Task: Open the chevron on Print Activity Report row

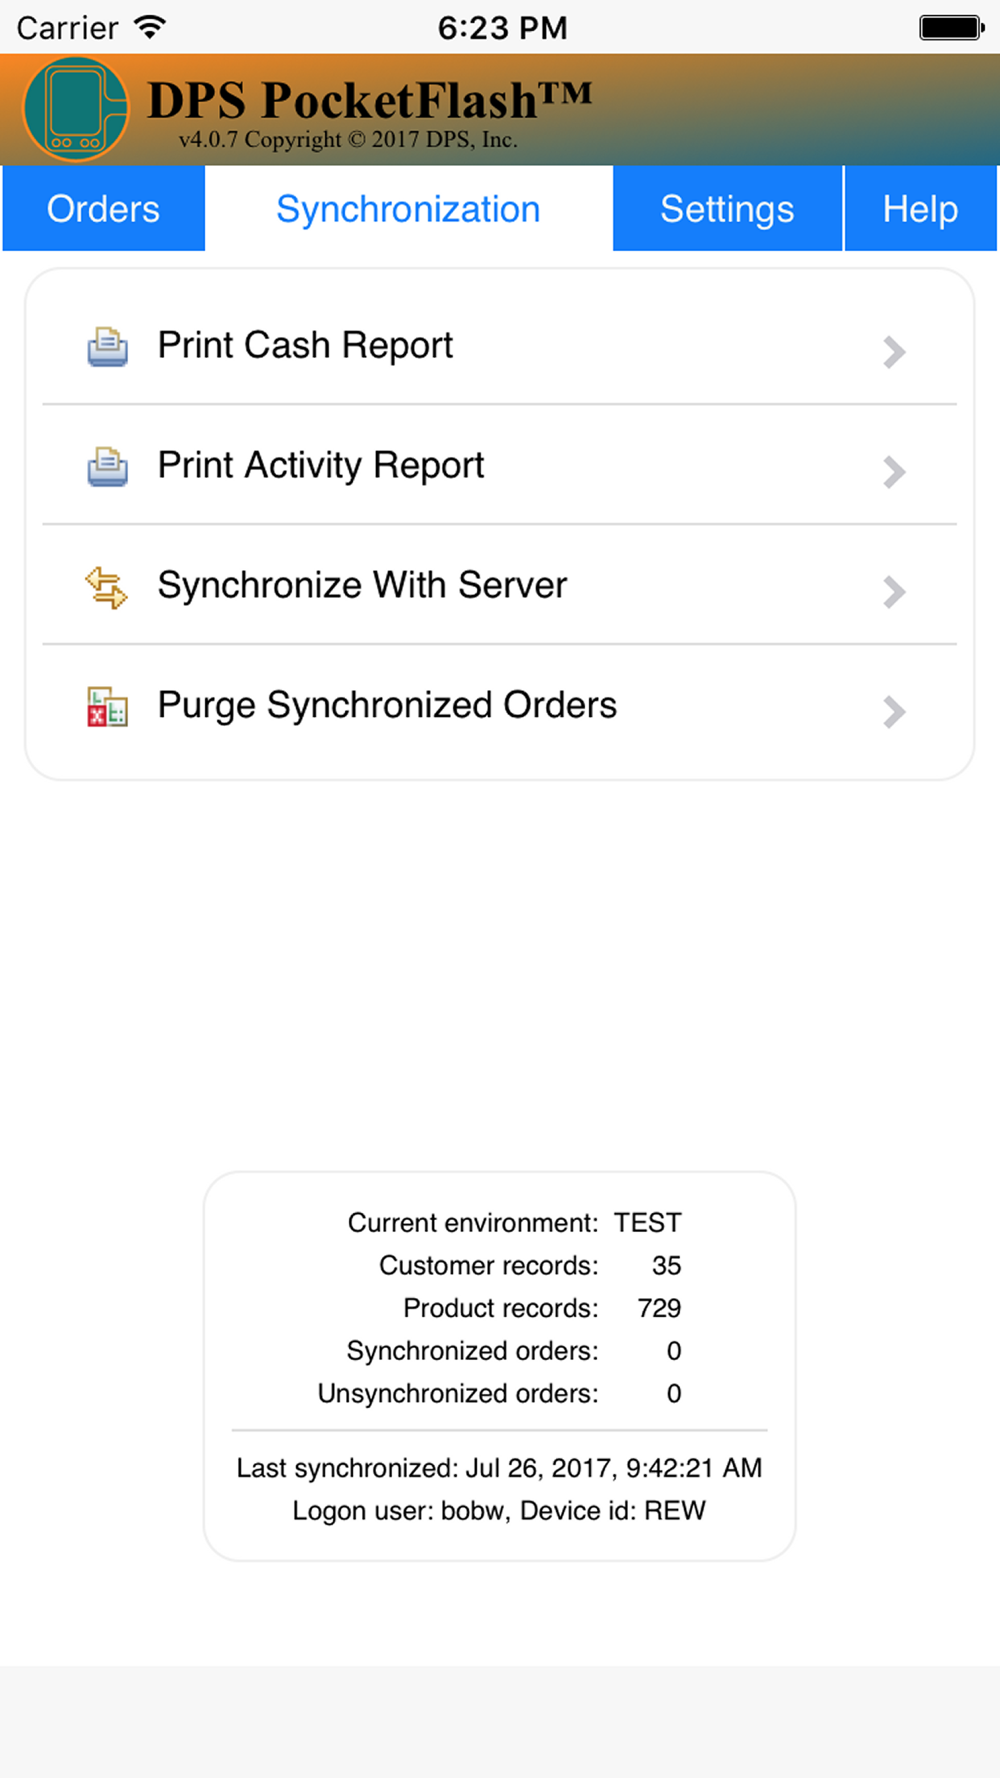Action: pos(894,472)
